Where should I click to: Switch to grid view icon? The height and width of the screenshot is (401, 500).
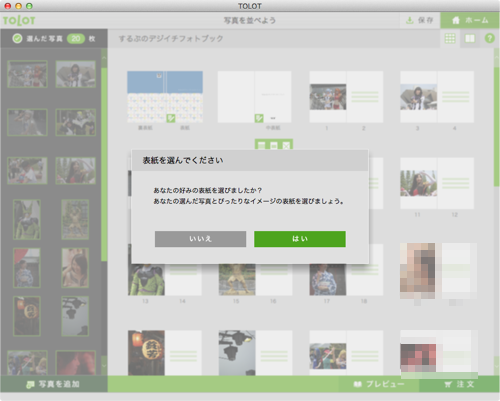(x=450, y=38)
